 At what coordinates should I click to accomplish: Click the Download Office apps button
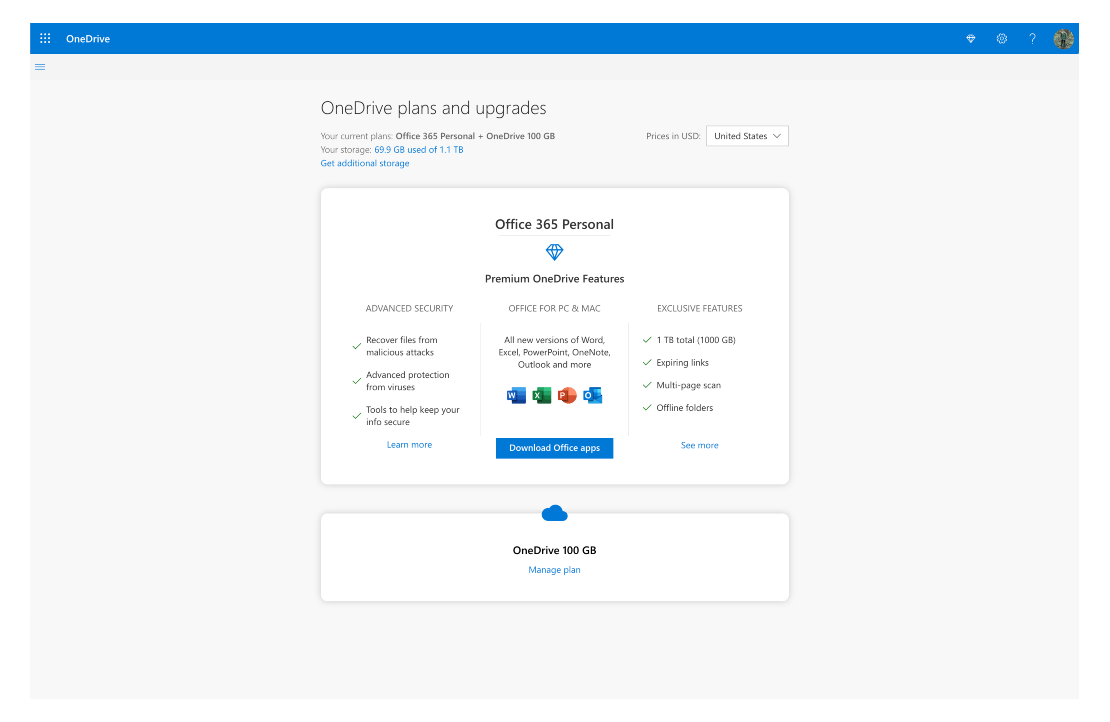tap(554, 448)
